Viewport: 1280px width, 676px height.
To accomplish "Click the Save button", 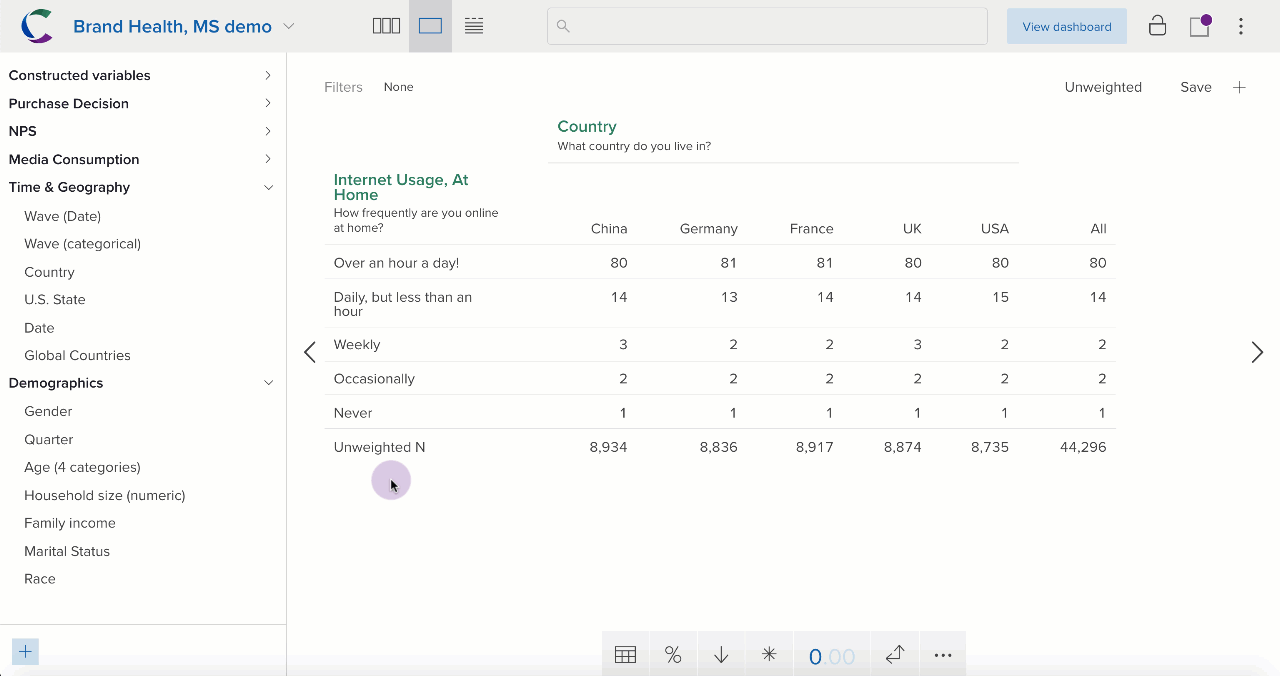I will pos(1196,87).
